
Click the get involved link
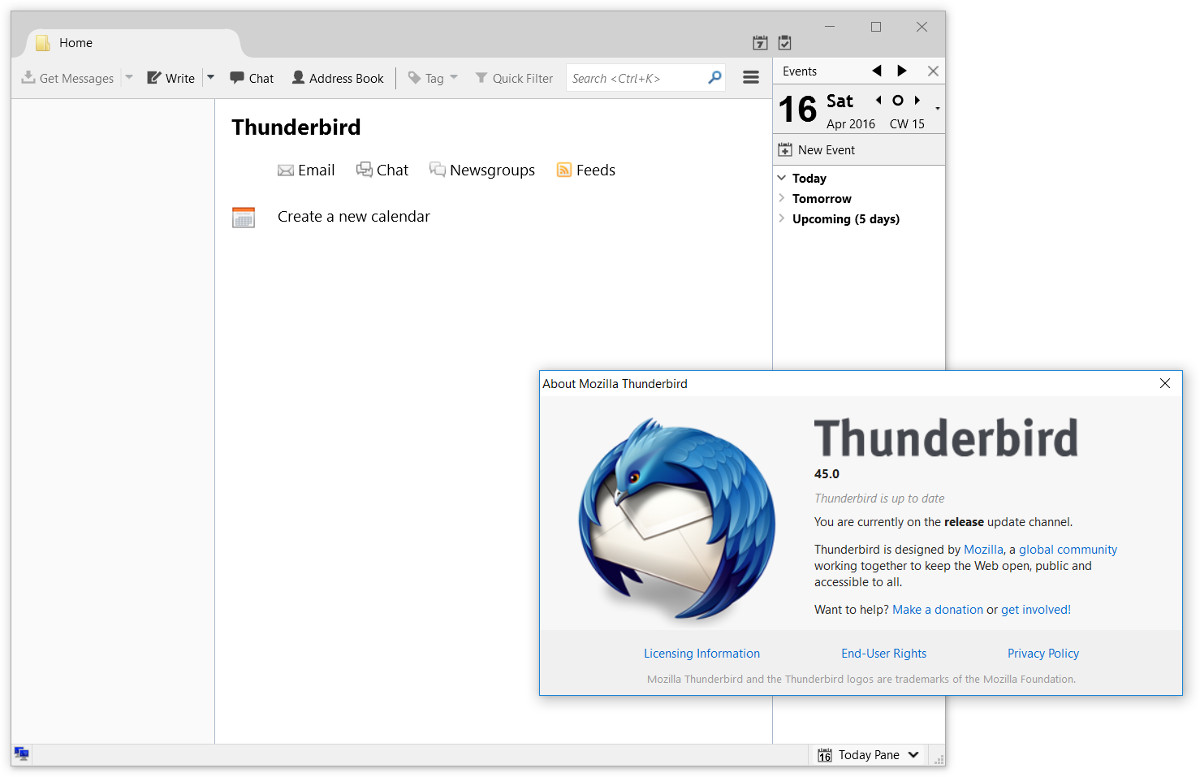(x=1035, y=609)
